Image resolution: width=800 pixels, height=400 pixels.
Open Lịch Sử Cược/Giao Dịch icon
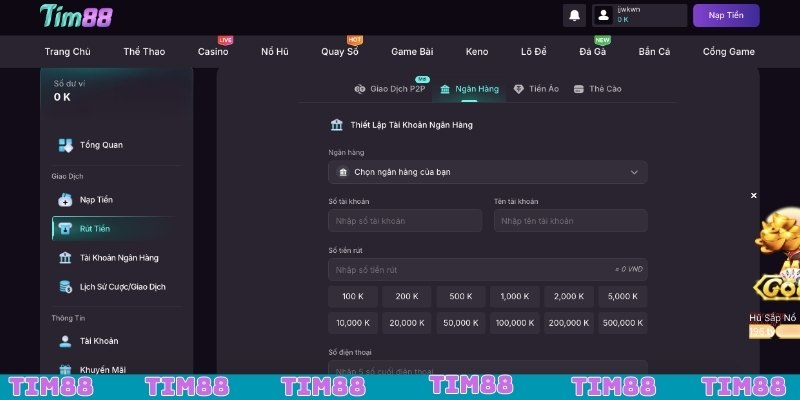(65, 287)
